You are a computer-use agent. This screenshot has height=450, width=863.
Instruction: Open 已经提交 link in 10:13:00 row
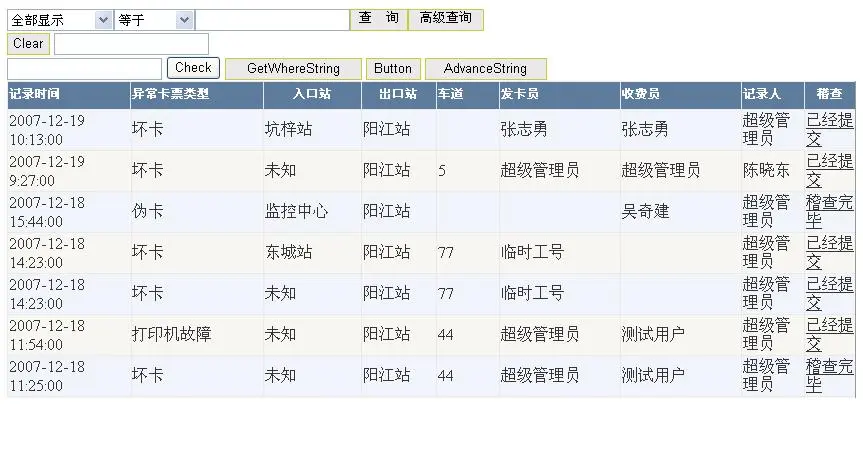(x=829, y=129)
